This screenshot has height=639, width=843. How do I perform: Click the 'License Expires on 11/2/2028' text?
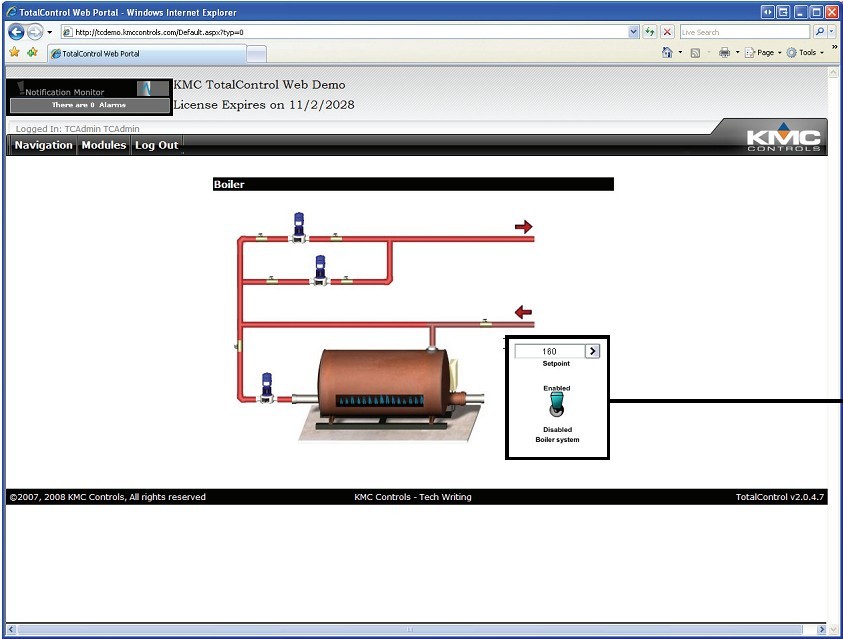(264, 105)
